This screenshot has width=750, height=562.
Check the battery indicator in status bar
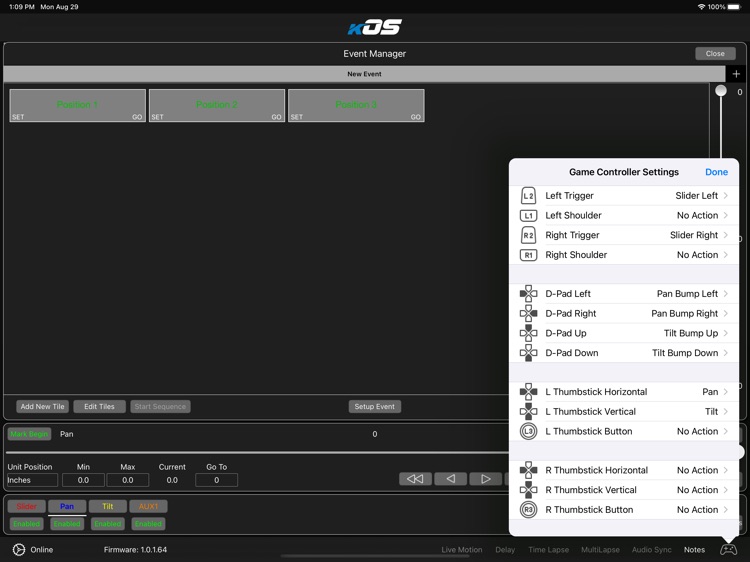[x=734, y=7]
